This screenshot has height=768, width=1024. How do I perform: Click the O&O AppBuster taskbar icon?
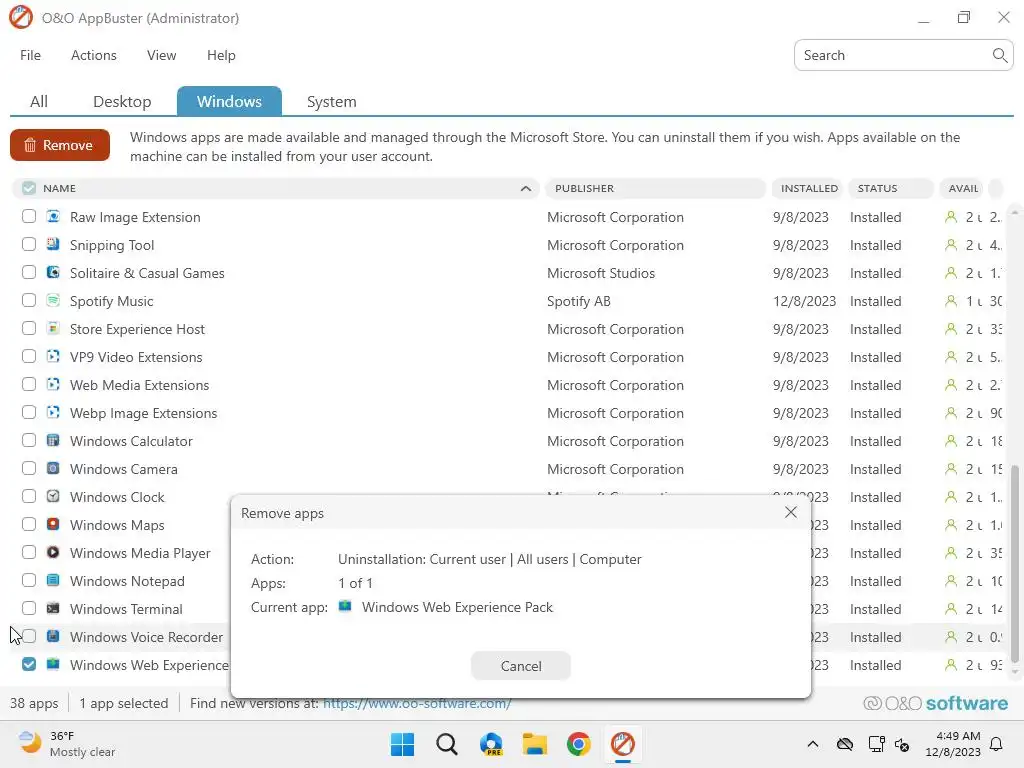tap(622, 744)
